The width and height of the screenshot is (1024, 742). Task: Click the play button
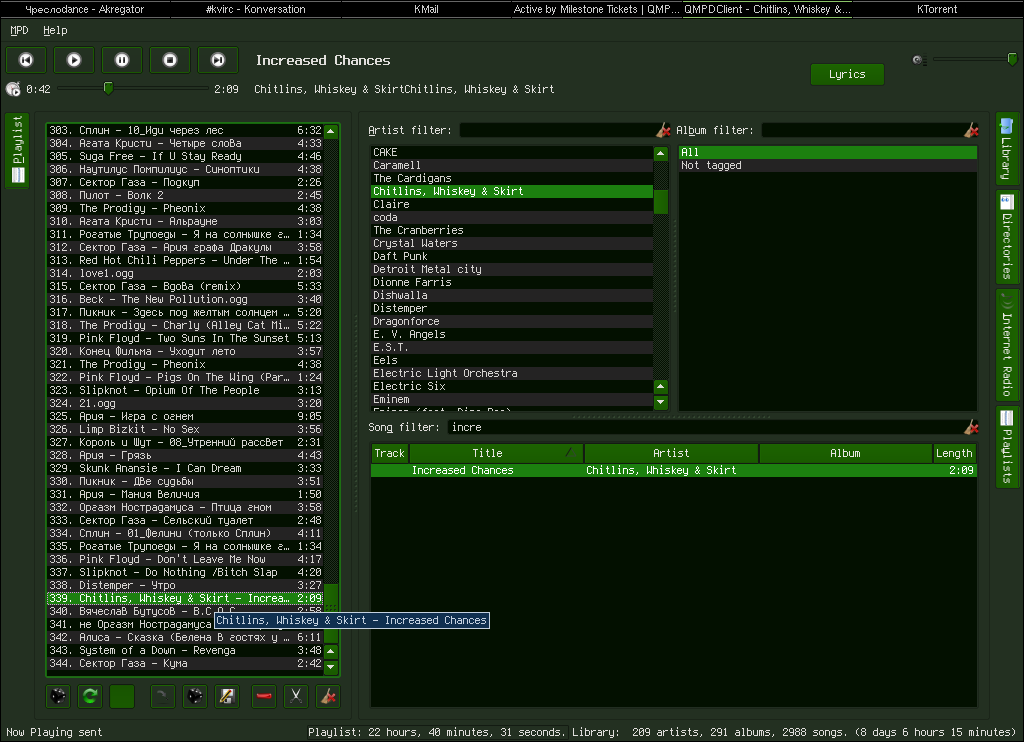point(74,60)
